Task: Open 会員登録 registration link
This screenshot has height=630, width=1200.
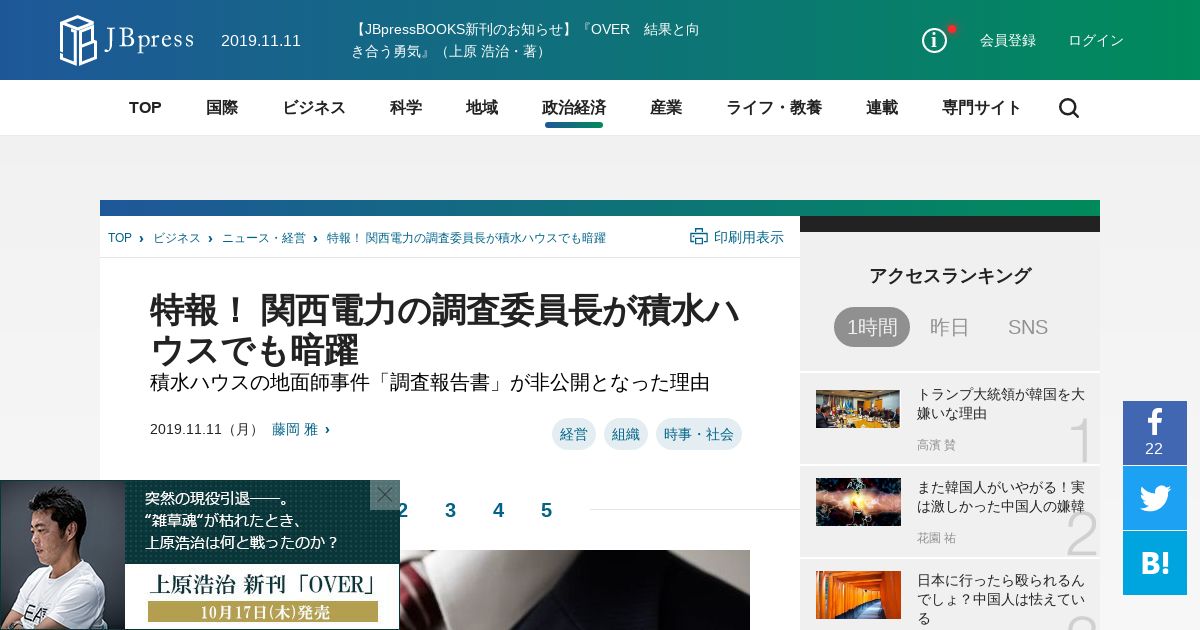Action: pyautogui.click(x=1008, y=40)
